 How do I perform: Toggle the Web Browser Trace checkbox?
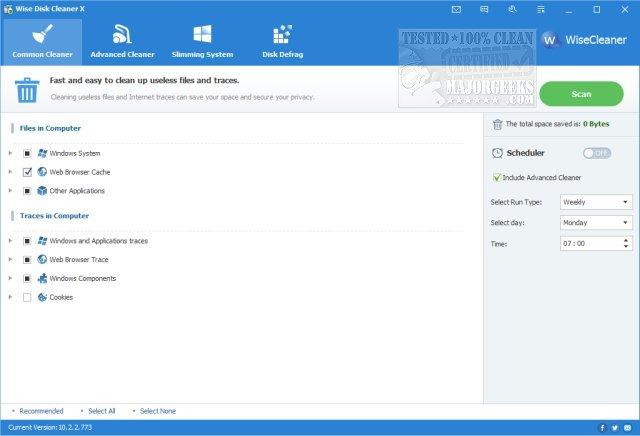pyautogui.click(x=27, y=260)
